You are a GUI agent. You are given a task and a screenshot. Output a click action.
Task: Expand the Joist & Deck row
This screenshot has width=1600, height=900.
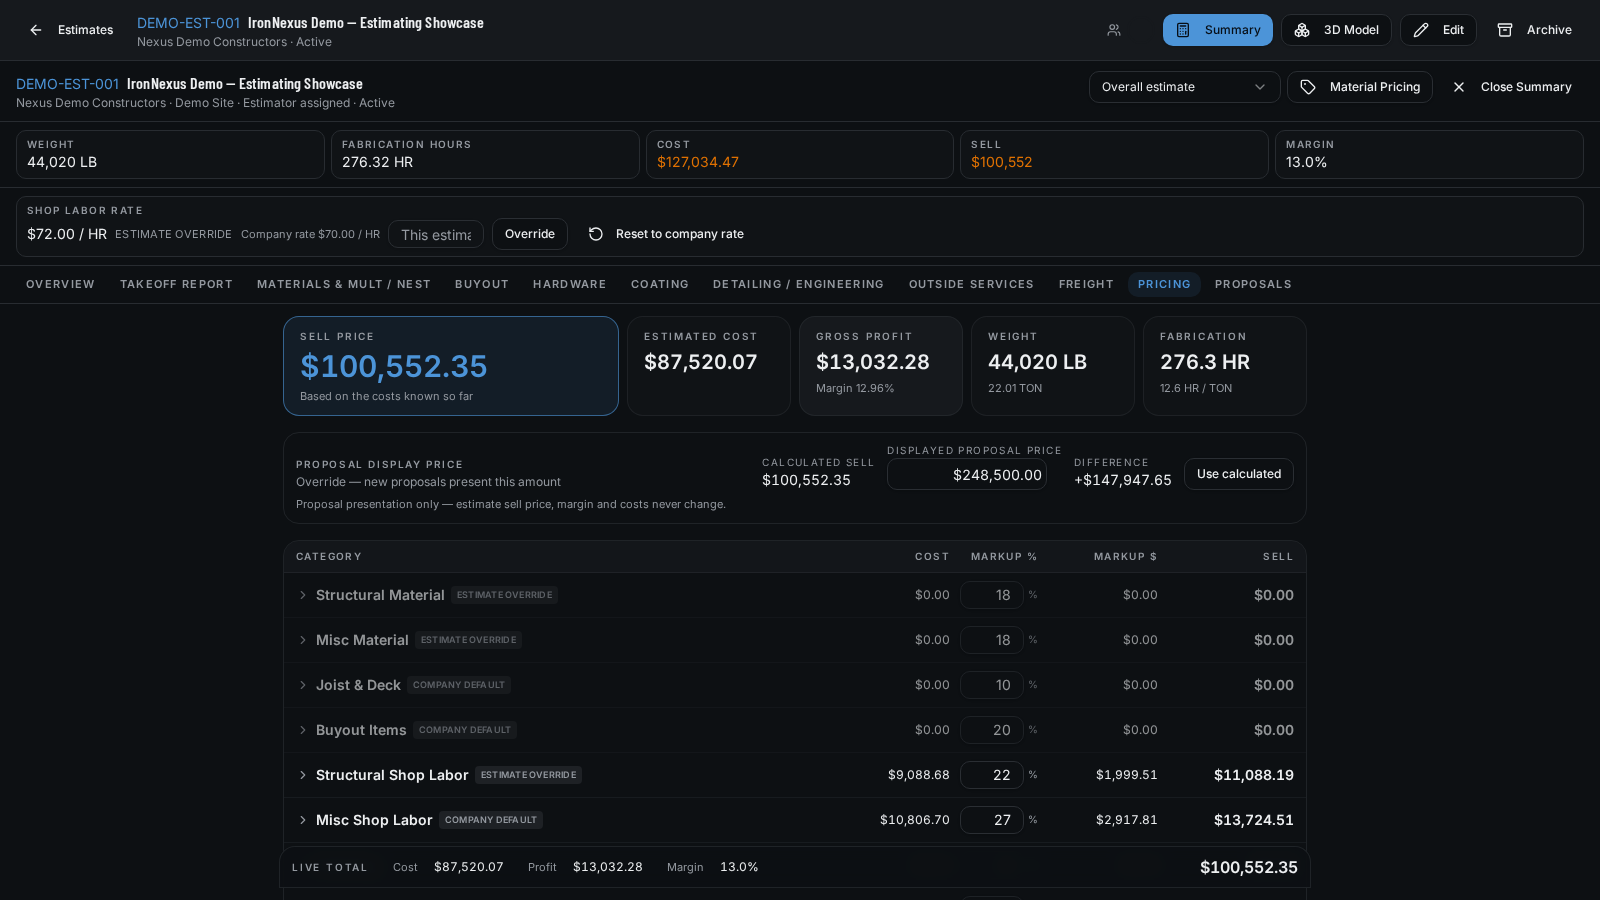point(303,685)
